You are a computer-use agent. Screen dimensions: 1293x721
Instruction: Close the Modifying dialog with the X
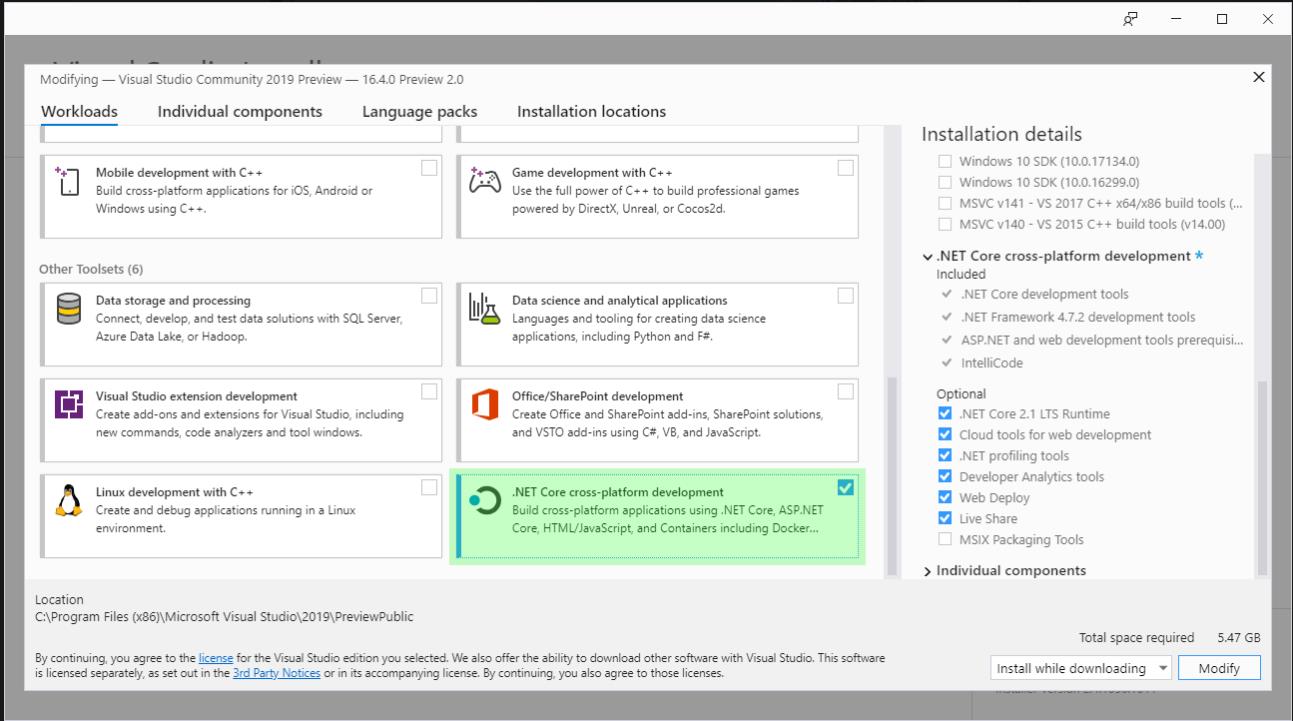coord(1259,78)
